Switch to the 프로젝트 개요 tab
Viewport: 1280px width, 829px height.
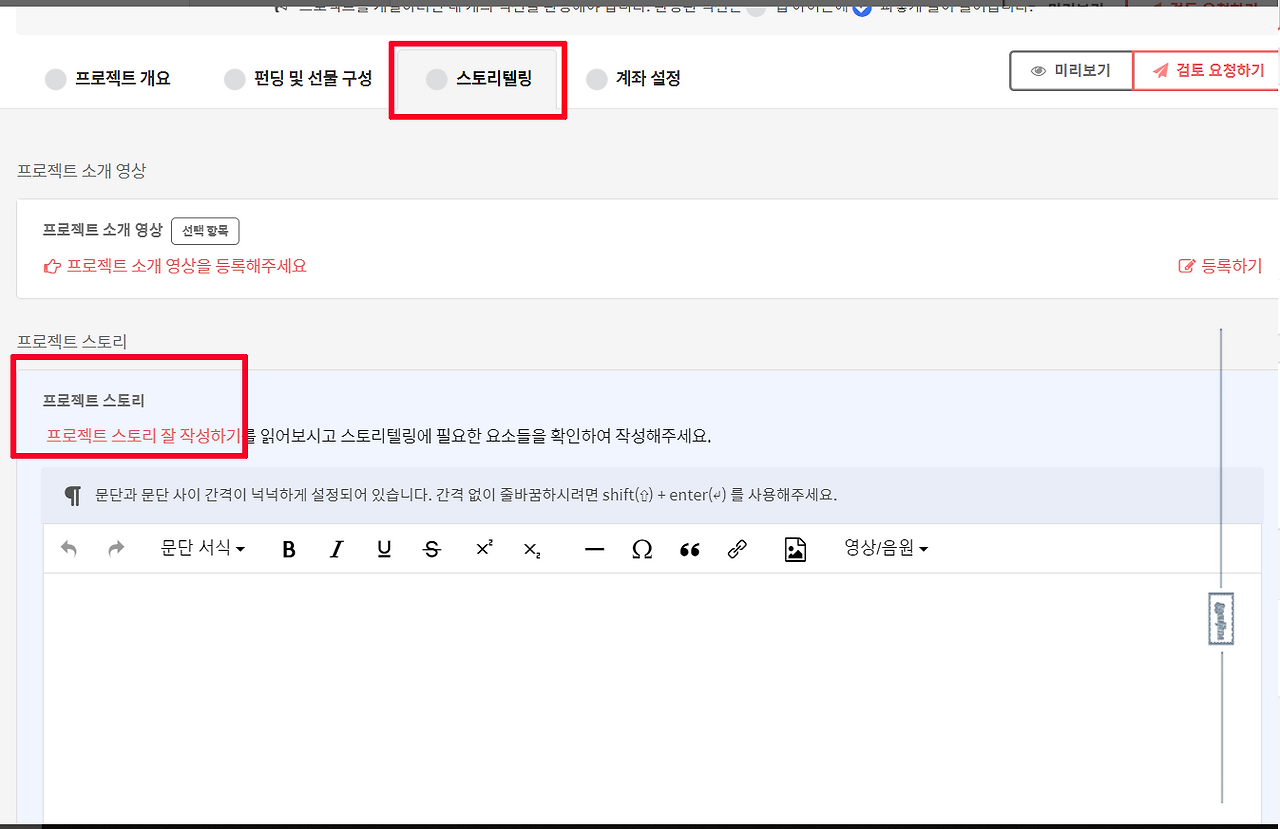(x=108, y=78)
